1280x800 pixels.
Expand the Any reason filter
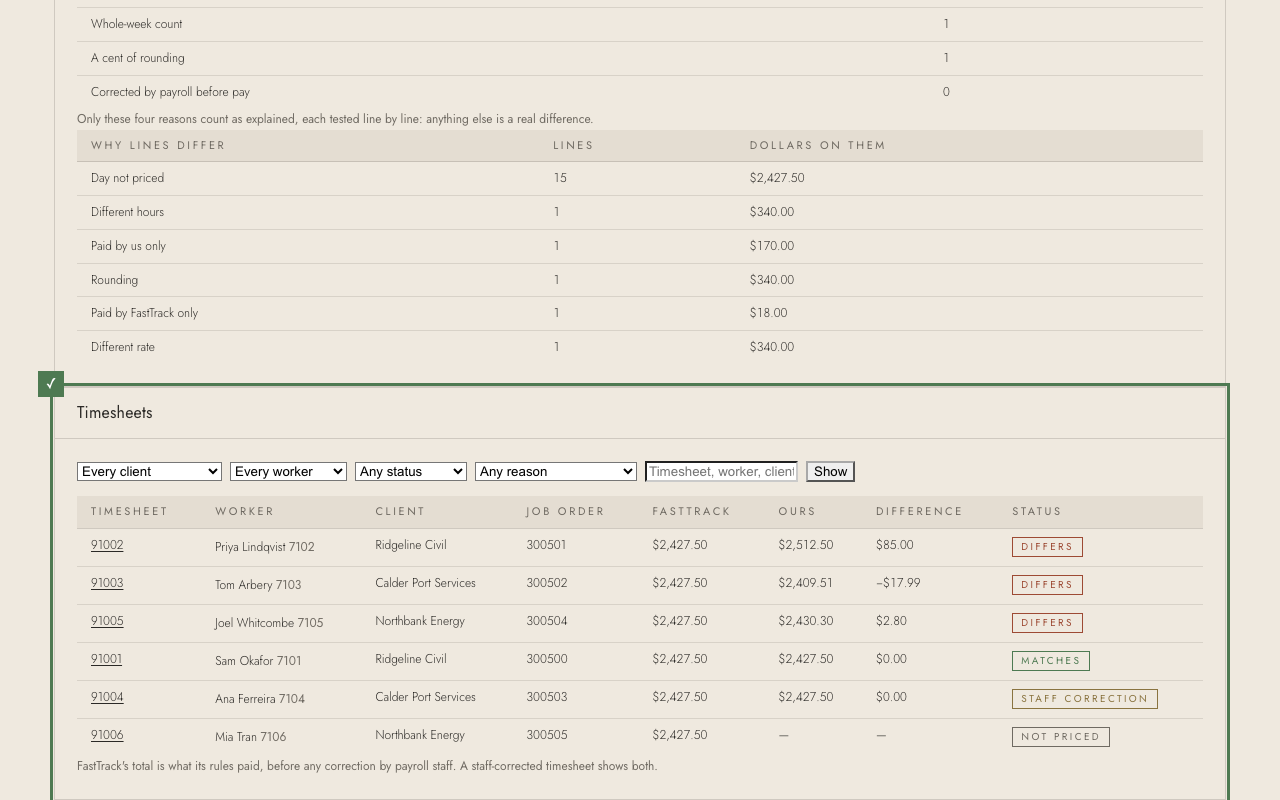(x=556, y=471)
